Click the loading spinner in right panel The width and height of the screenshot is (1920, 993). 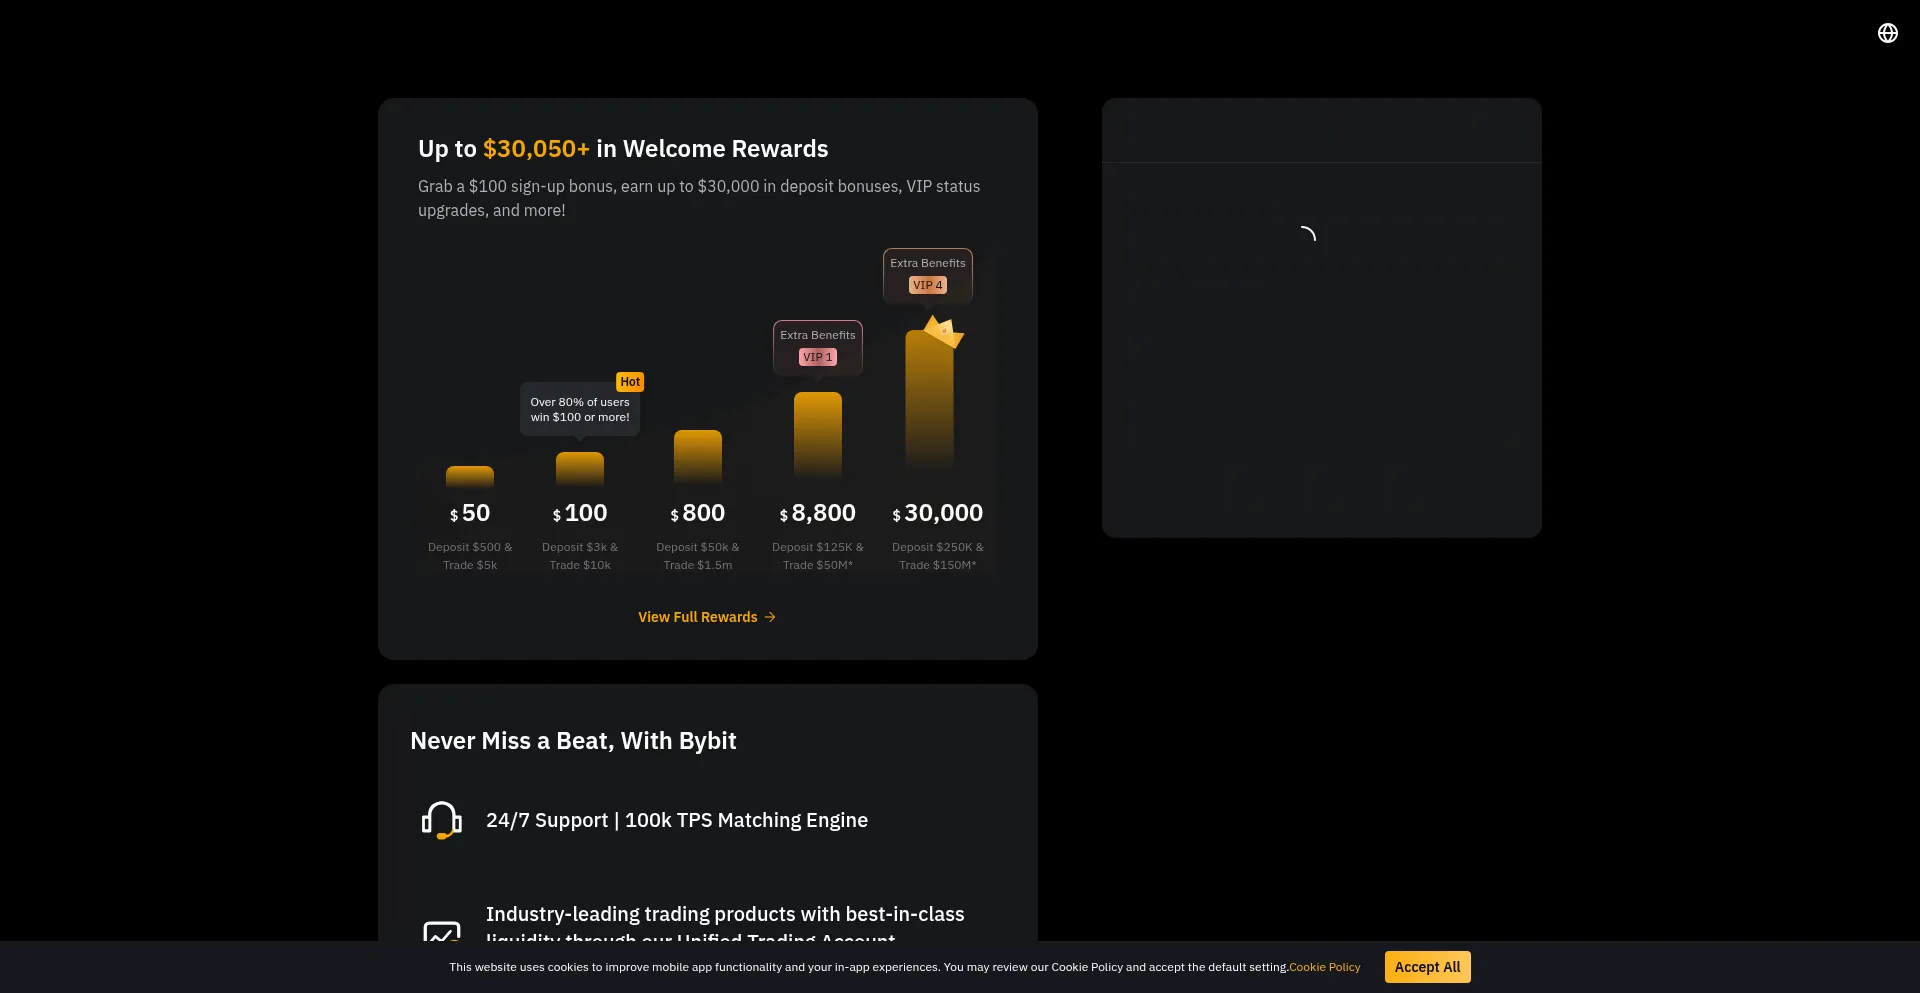1305,236
